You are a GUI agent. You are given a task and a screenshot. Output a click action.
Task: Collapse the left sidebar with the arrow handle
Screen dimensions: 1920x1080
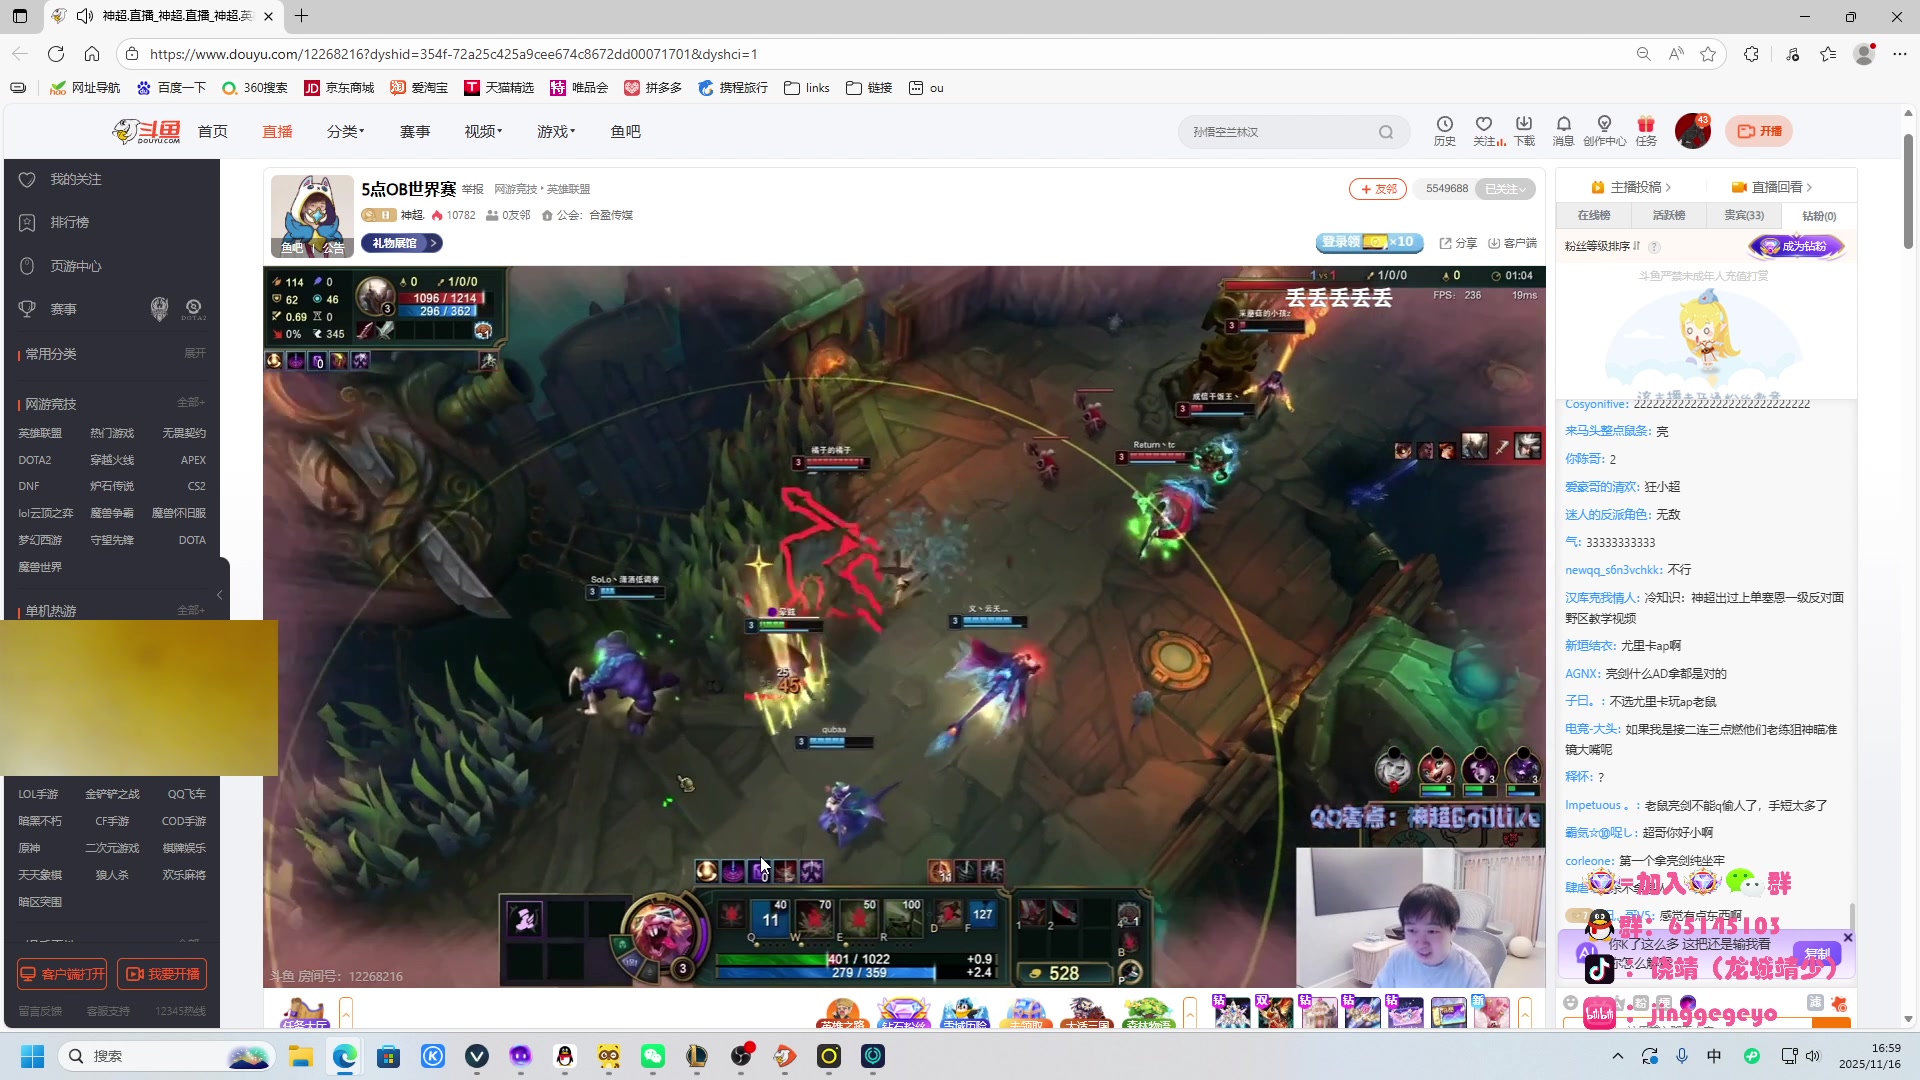tap(220, 595)
